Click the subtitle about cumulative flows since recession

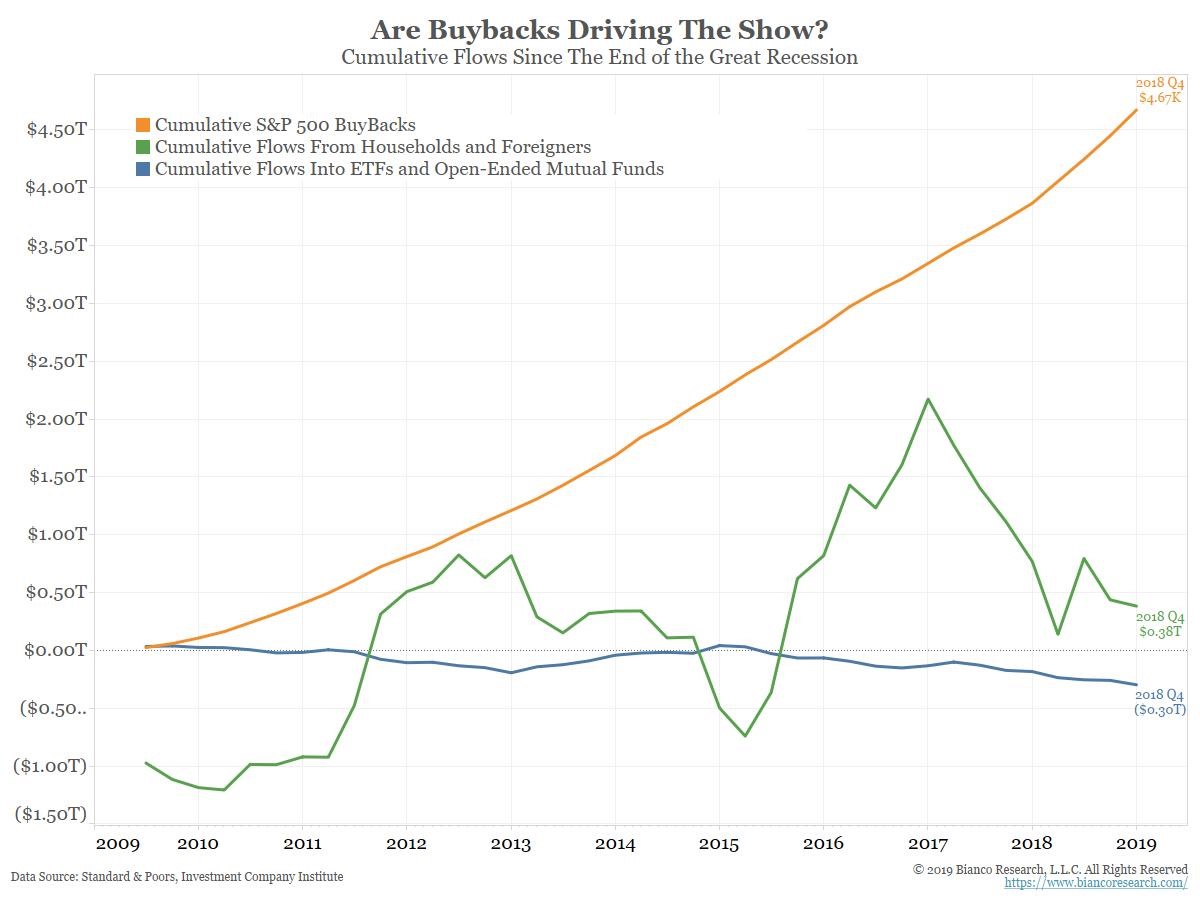(600, 57)
